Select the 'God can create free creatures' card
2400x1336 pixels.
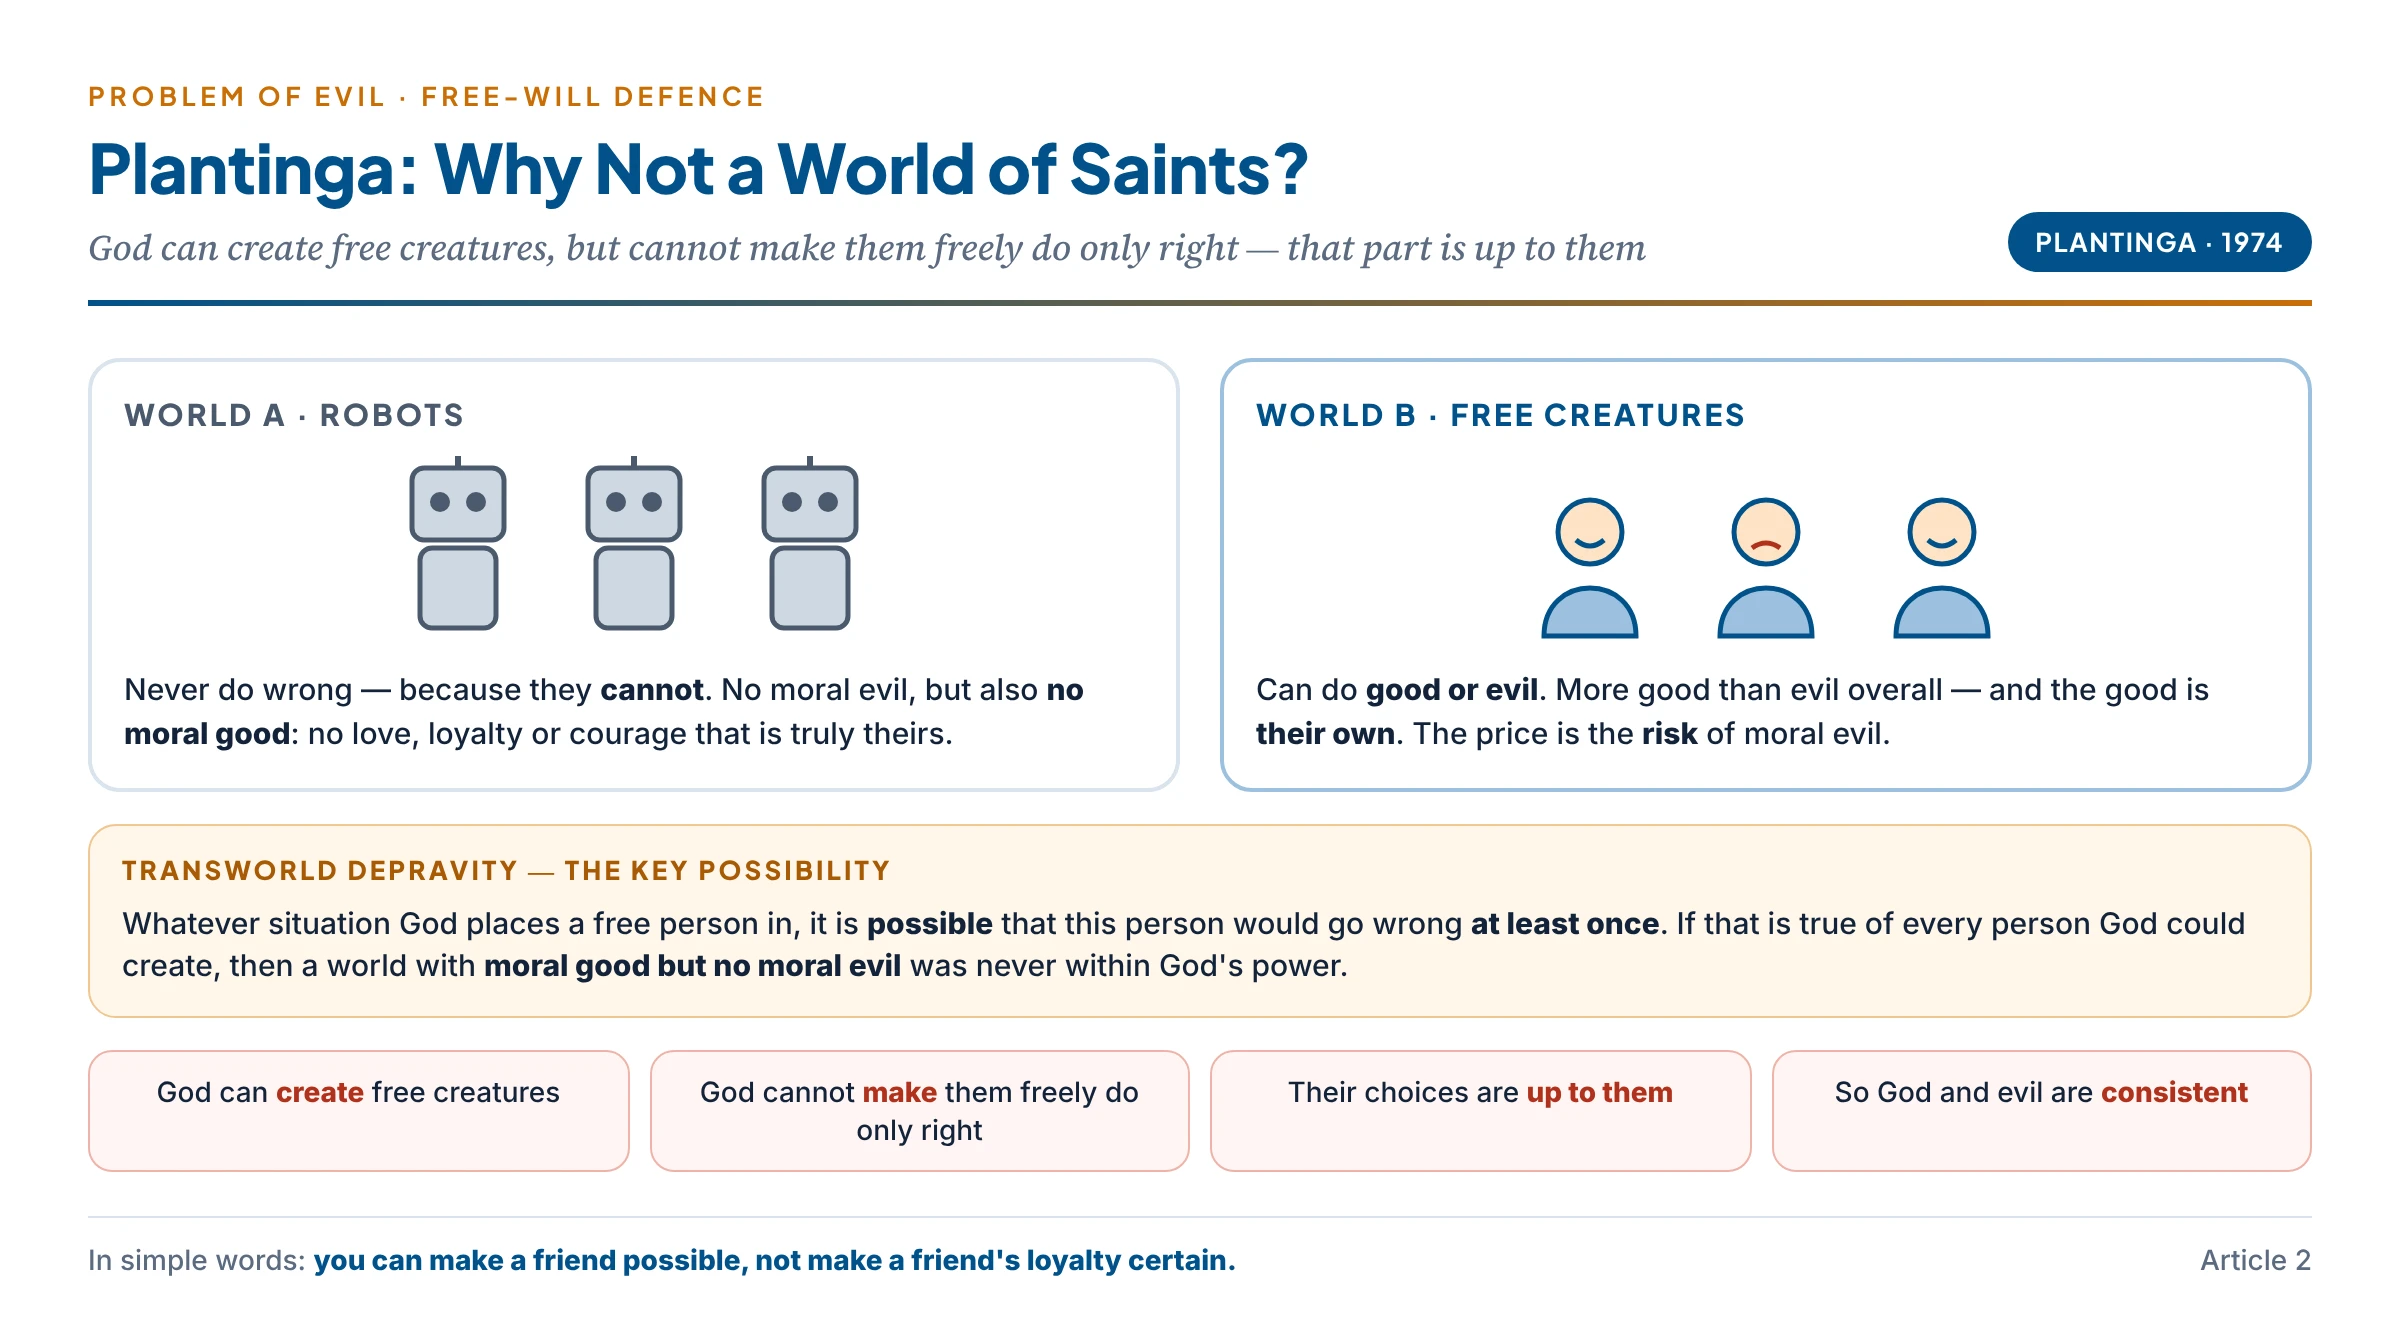[x=359, y=1110]
